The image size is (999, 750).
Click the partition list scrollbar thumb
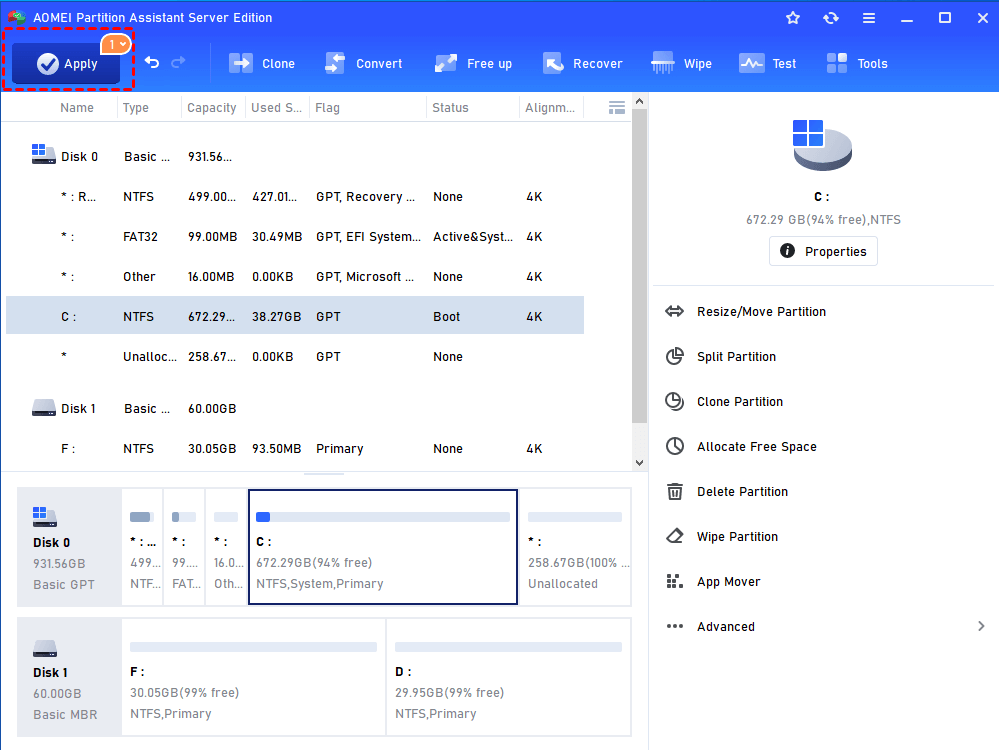640,266
